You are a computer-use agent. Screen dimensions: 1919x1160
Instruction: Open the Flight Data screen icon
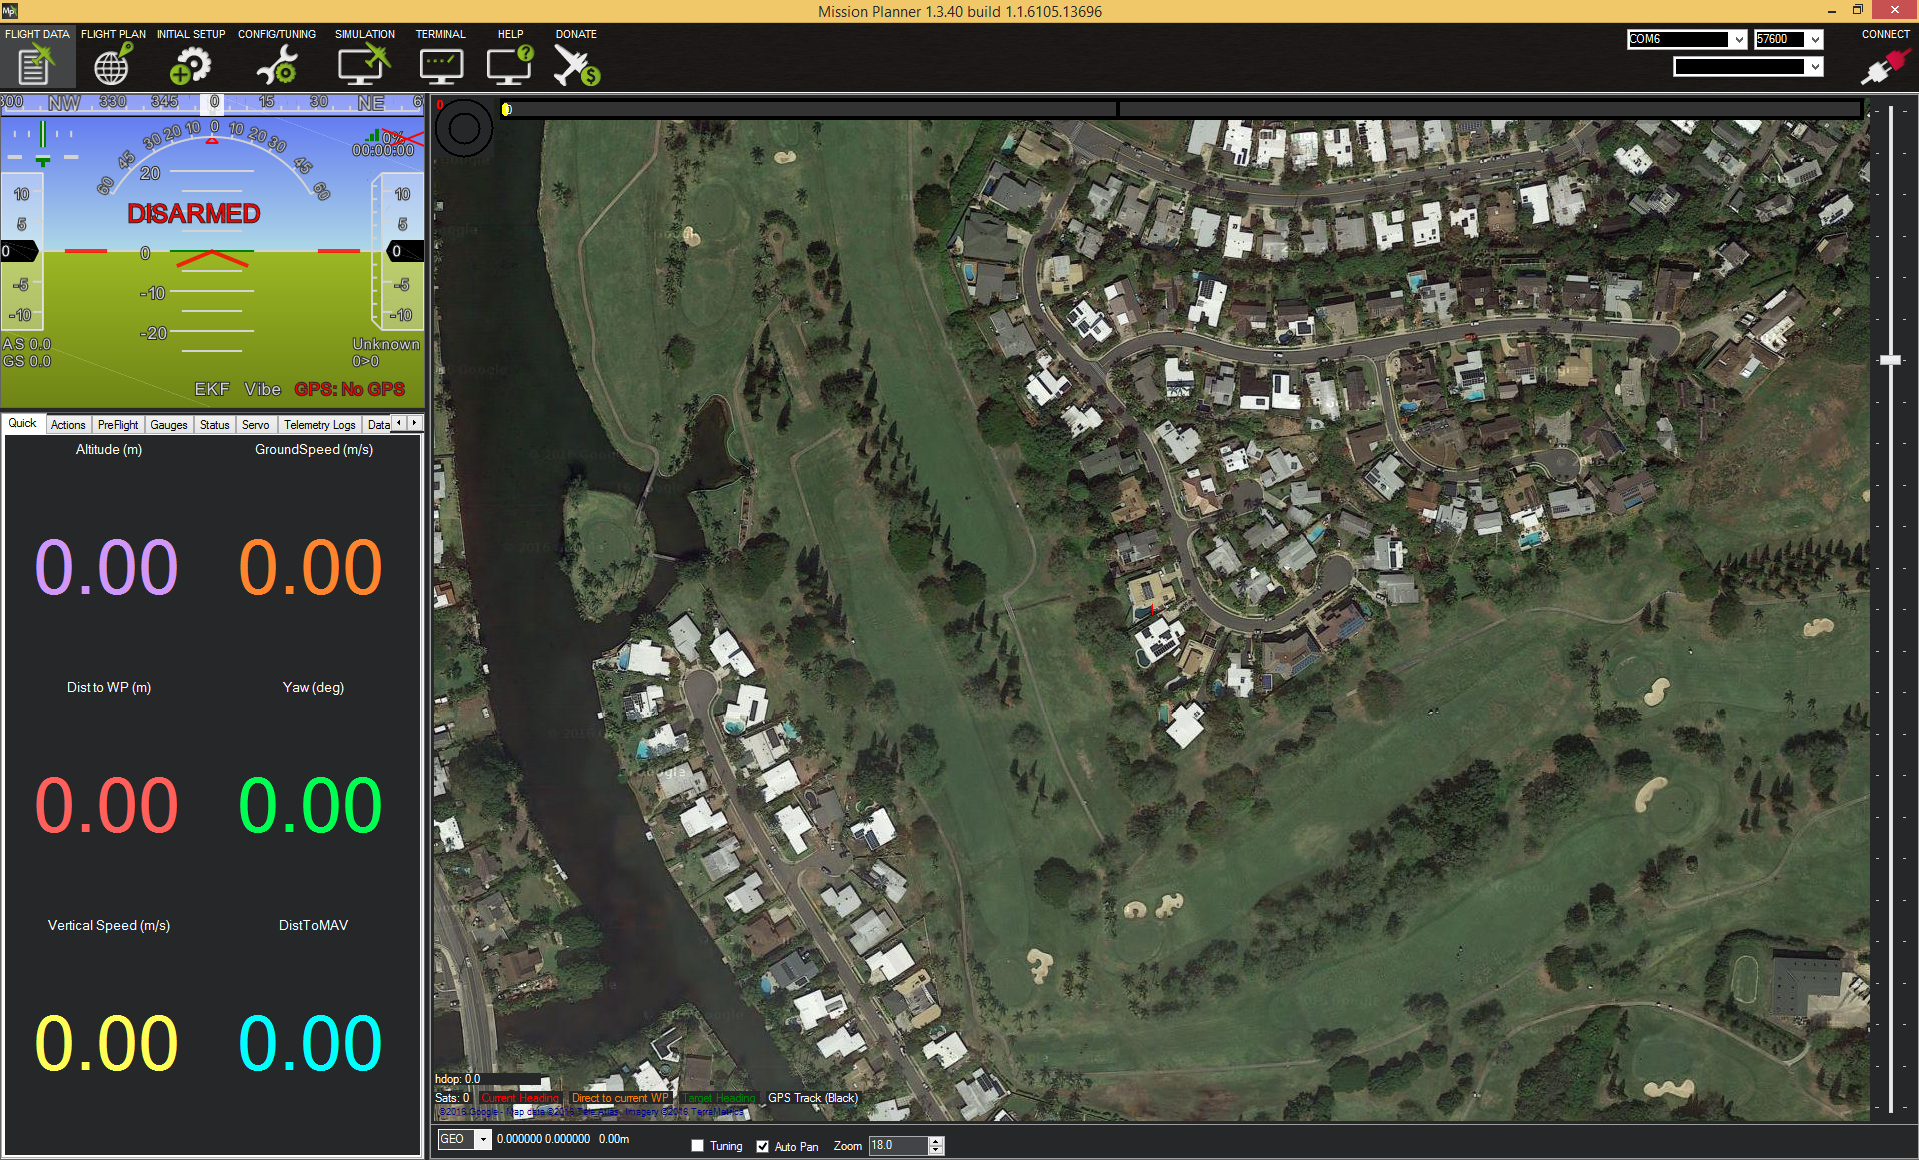coord(36,65)
